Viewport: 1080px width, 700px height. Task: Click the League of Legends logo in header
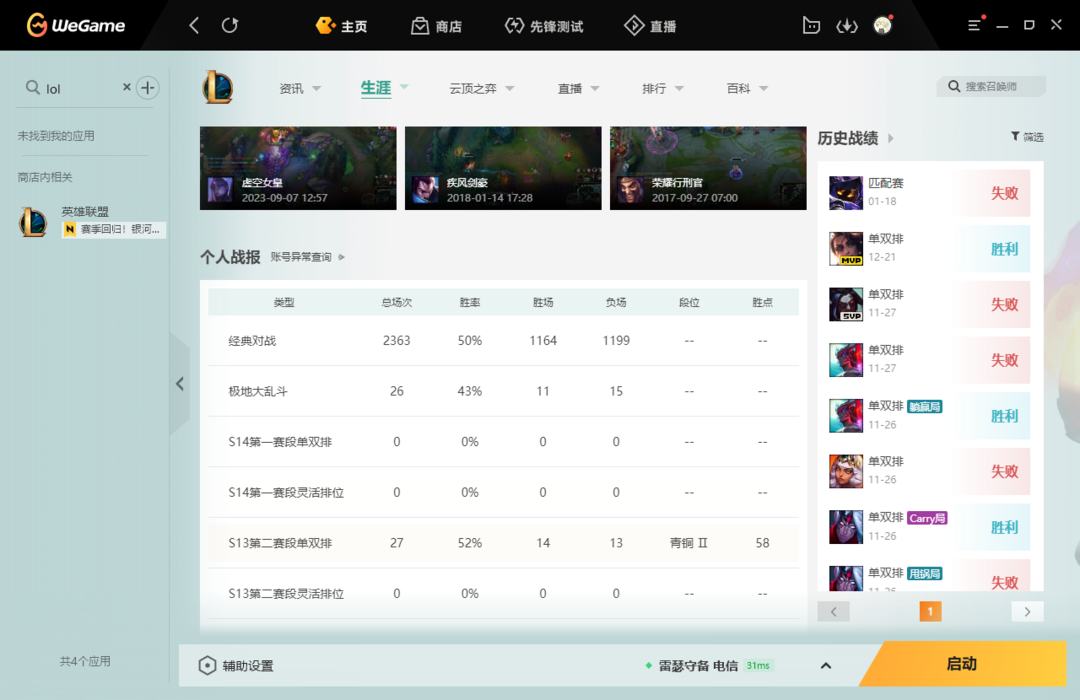(x=218, y=88)
